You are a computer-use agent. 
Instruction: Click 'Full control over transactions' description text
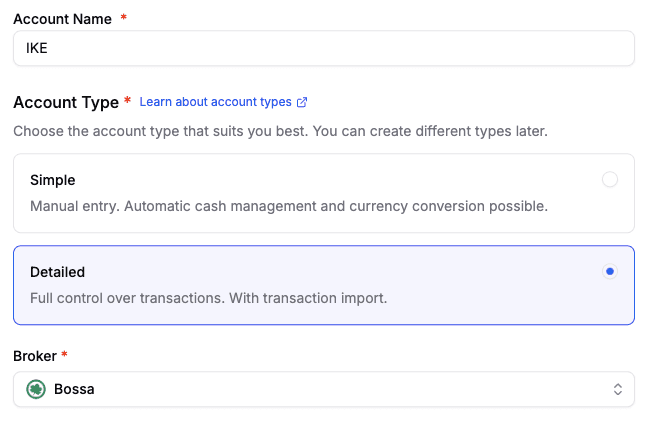[x=208, y=298]
